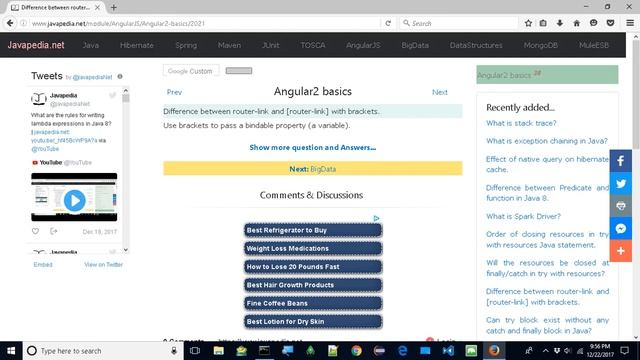Open the Windows Start menu
Screen dimensions: 640x360
(11, 351)
